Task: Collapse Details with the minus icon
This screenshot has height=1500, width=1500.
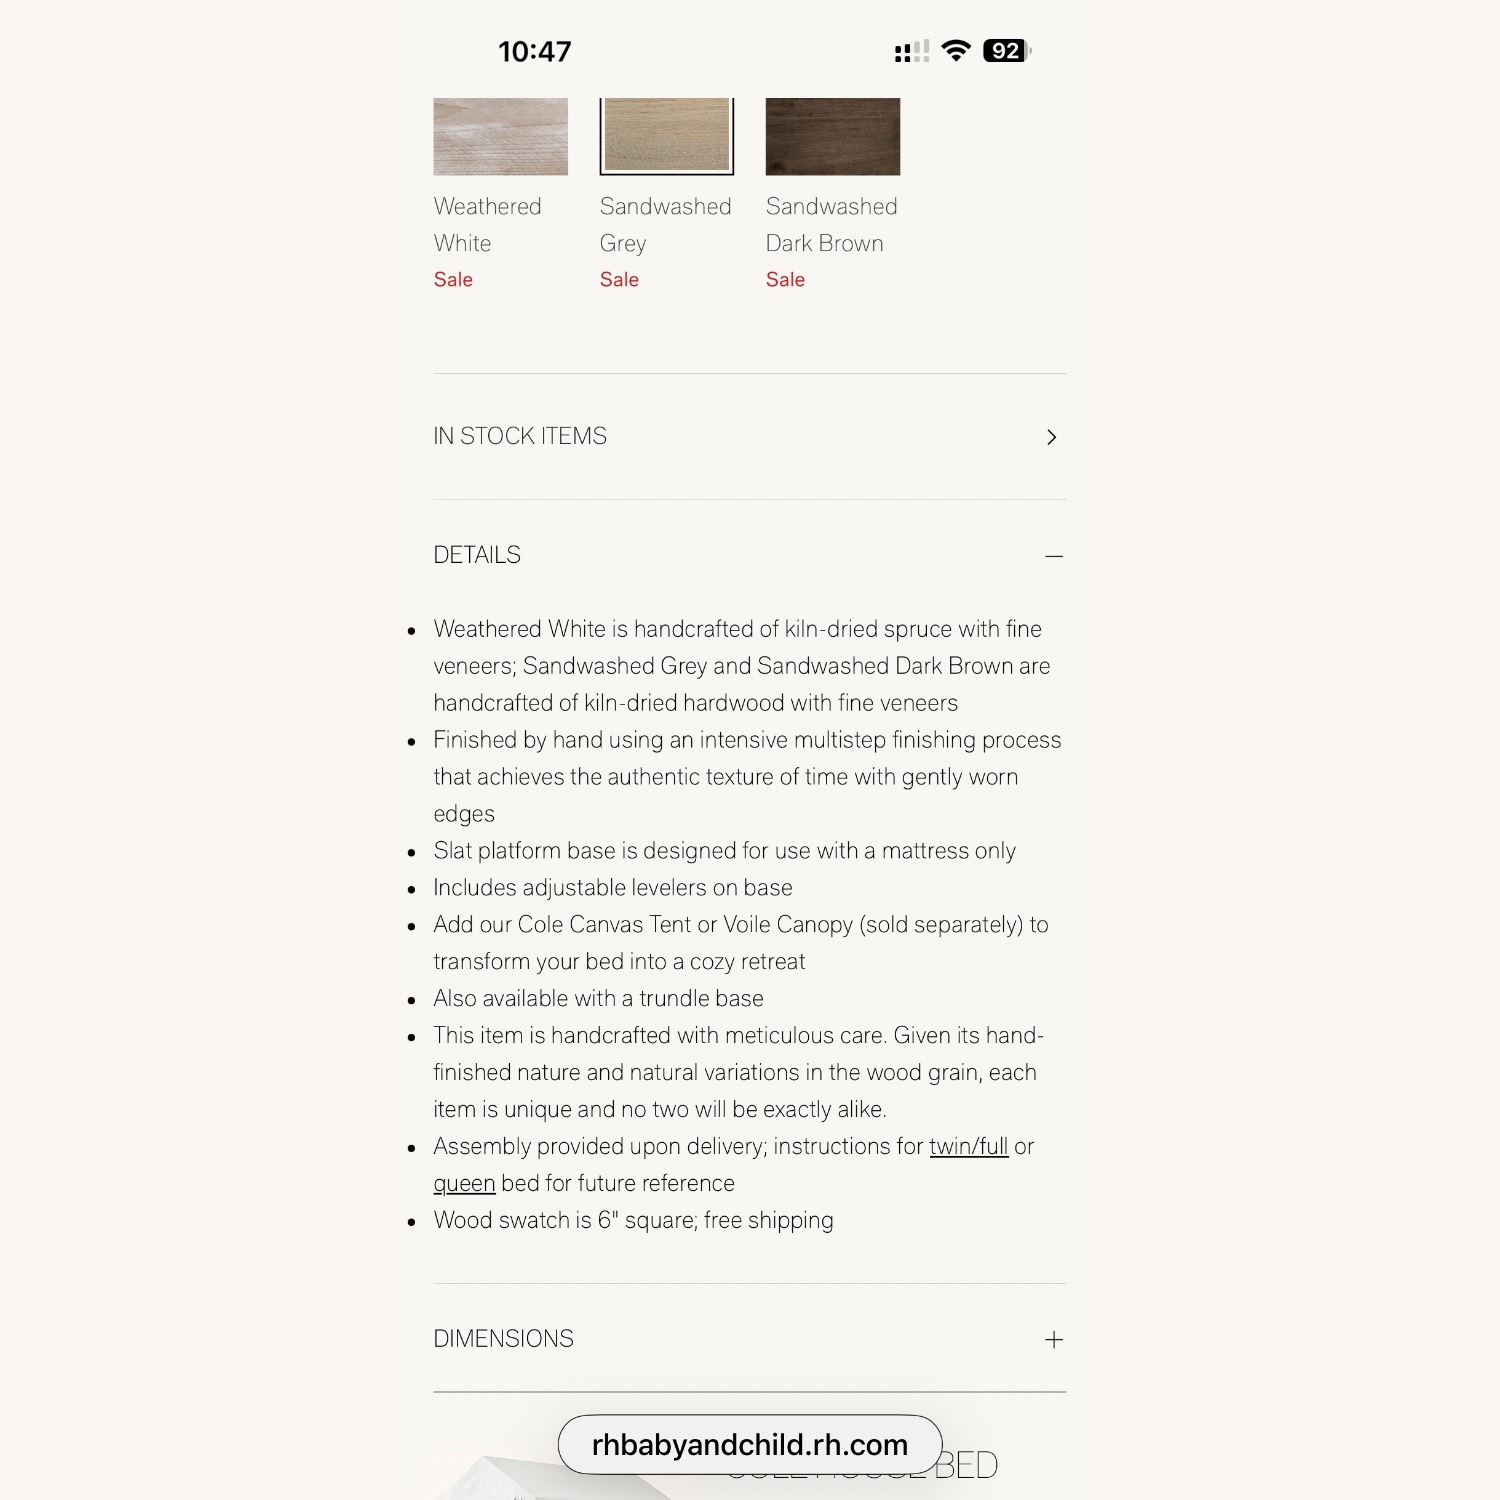Action: (1053, 556)
